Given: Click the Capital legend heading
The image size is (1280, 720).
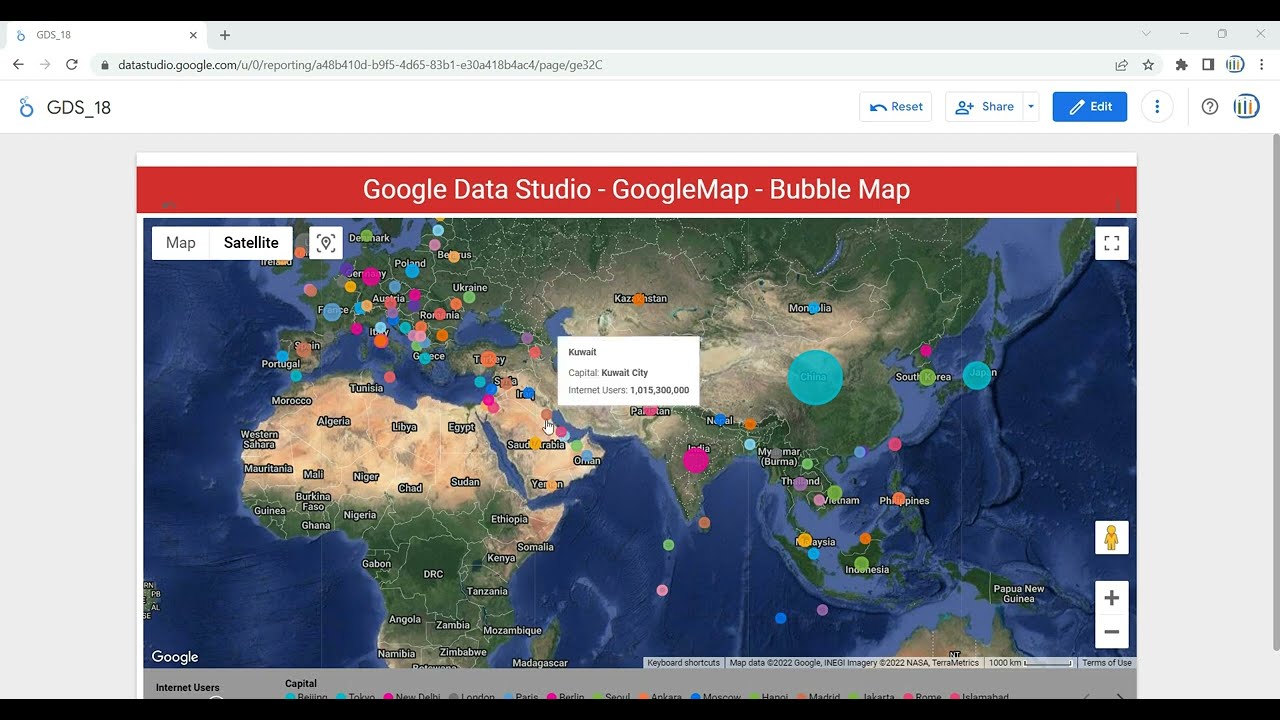Looking at the screenshot, I should click(301, 684).
